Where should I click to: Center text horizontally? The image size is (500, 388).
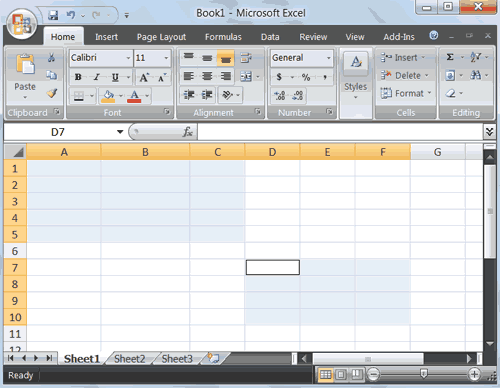tap(207, 76)
